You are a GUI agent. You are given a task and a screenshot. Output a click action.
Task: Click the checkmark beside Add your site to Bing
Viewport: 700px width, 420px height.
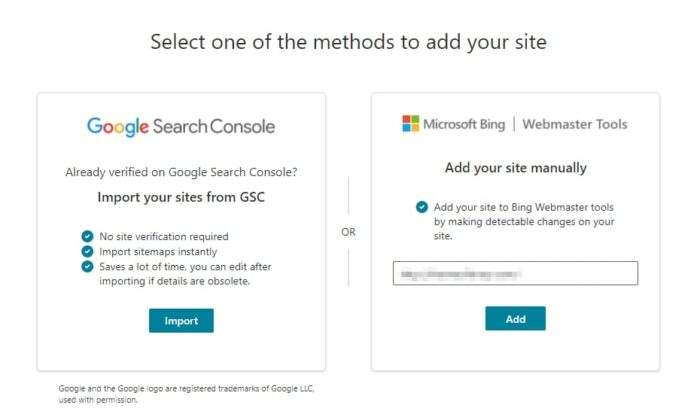(x=422, y=207)
